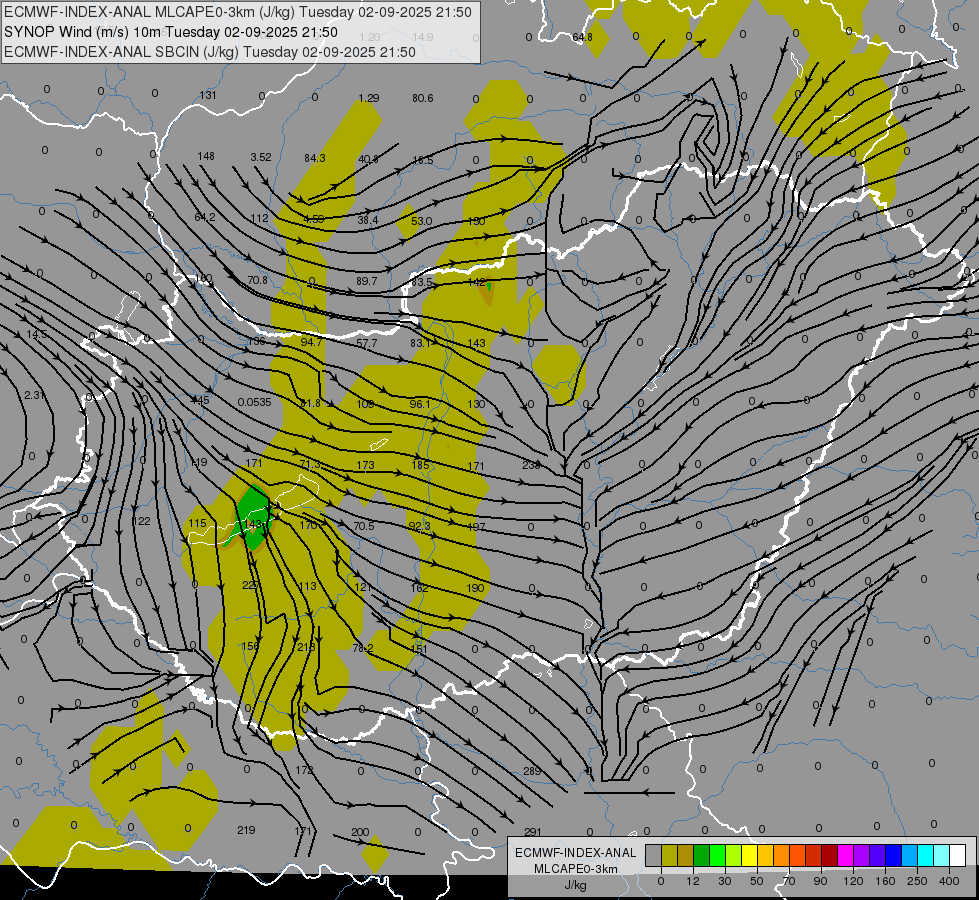Click the cyan legend swatch

(x=926, y=856)
